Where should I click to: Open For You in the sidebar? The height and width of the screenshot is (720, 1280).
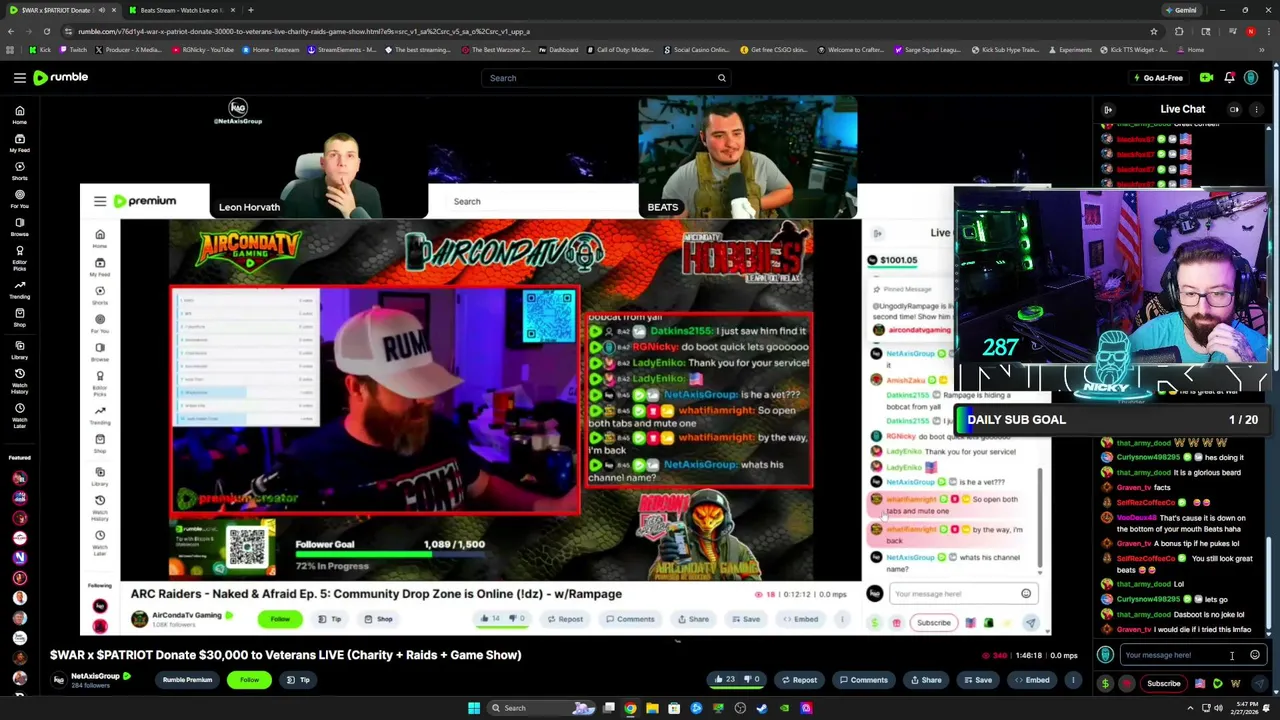click(x=19, y=199)
